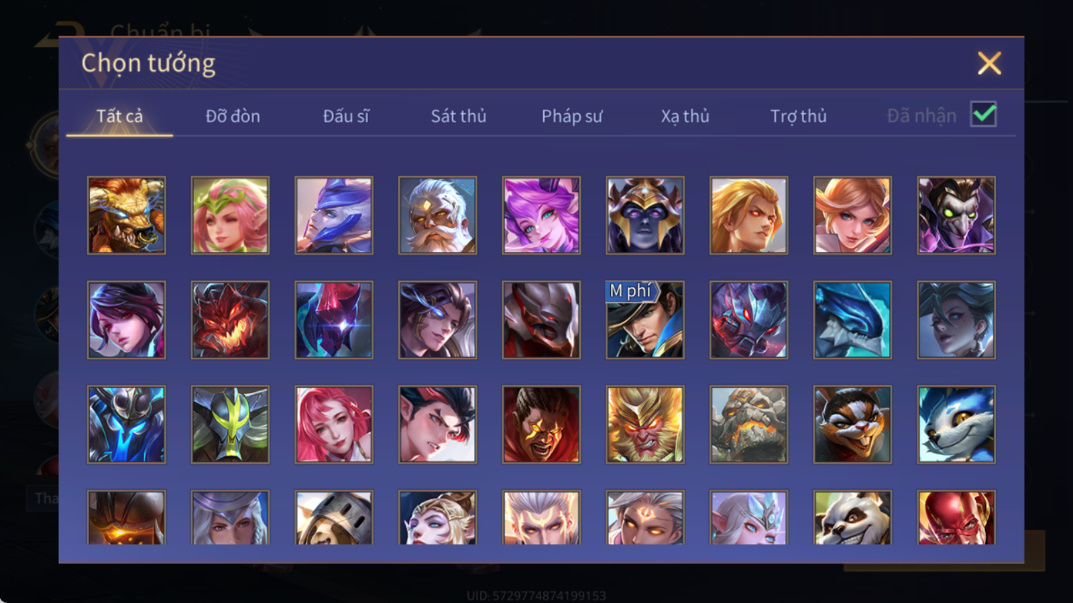
Task: Toggle the 'Đã nhận' checkbox
Action: [x=983, y=114]
